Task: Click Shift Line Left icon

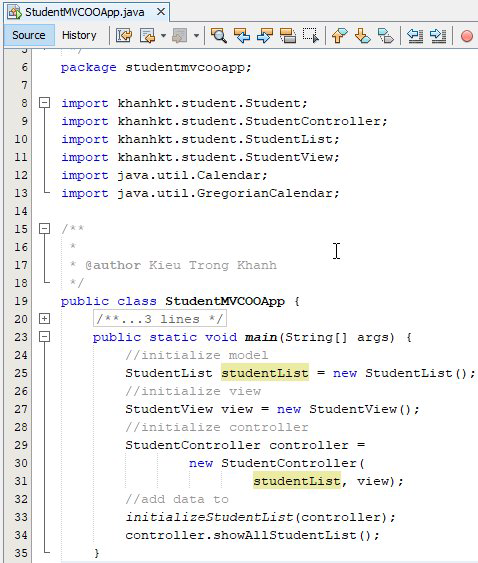Action: click(x=415, y=36)
